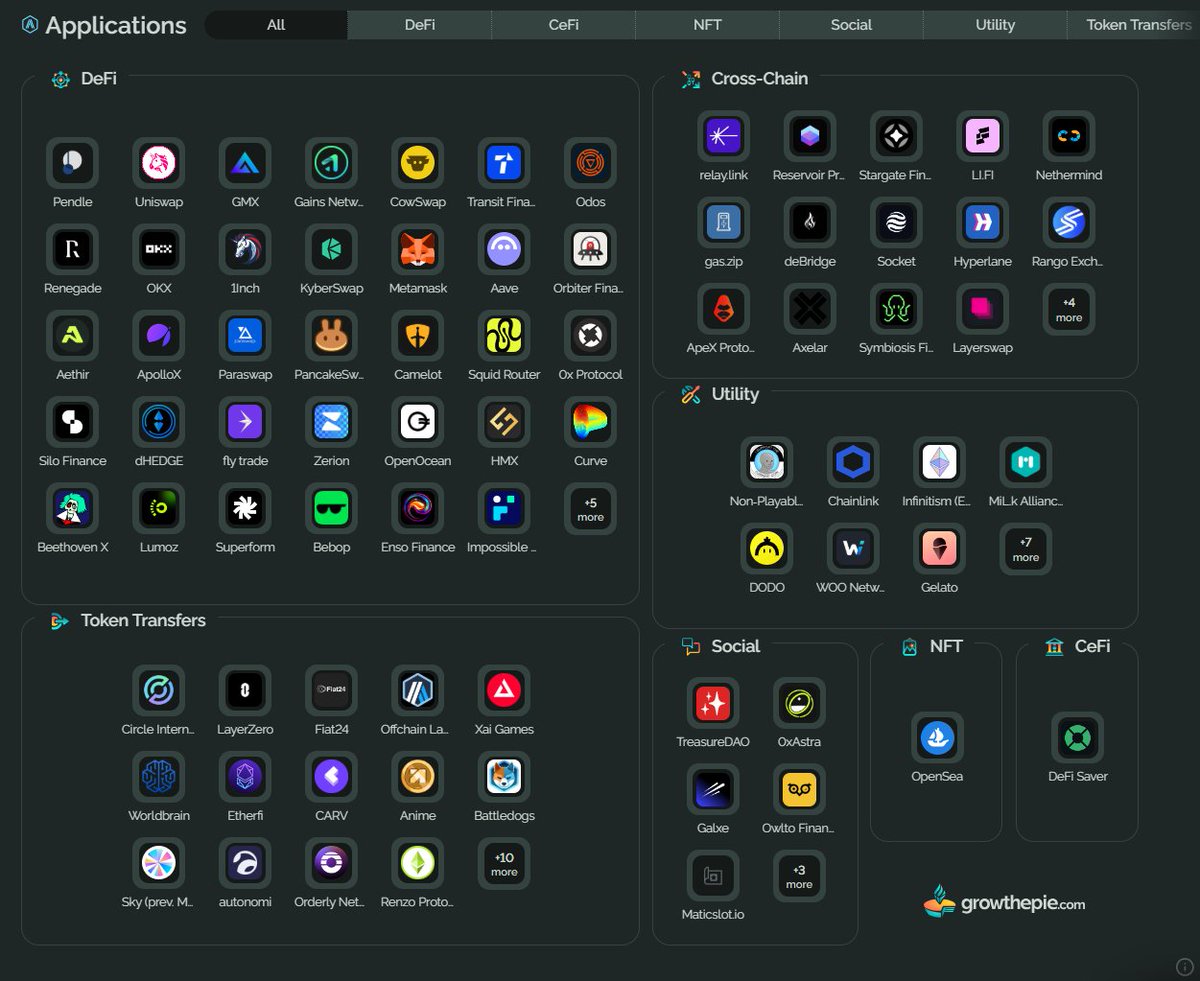The image size is (1200, 981).
Task: Select the Xai Games icon
Action: coord(504,690)
